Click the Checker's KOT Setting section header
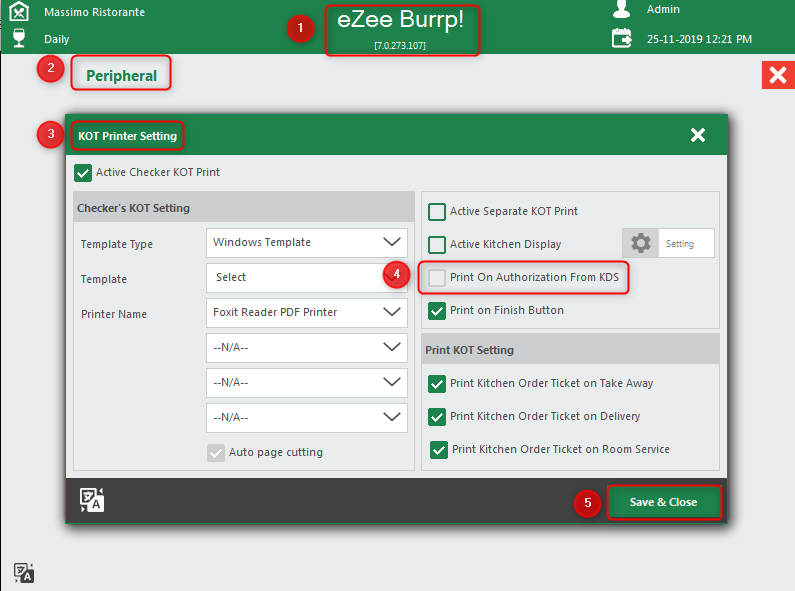Screen dimensions: 795x591 click(133, 208)
